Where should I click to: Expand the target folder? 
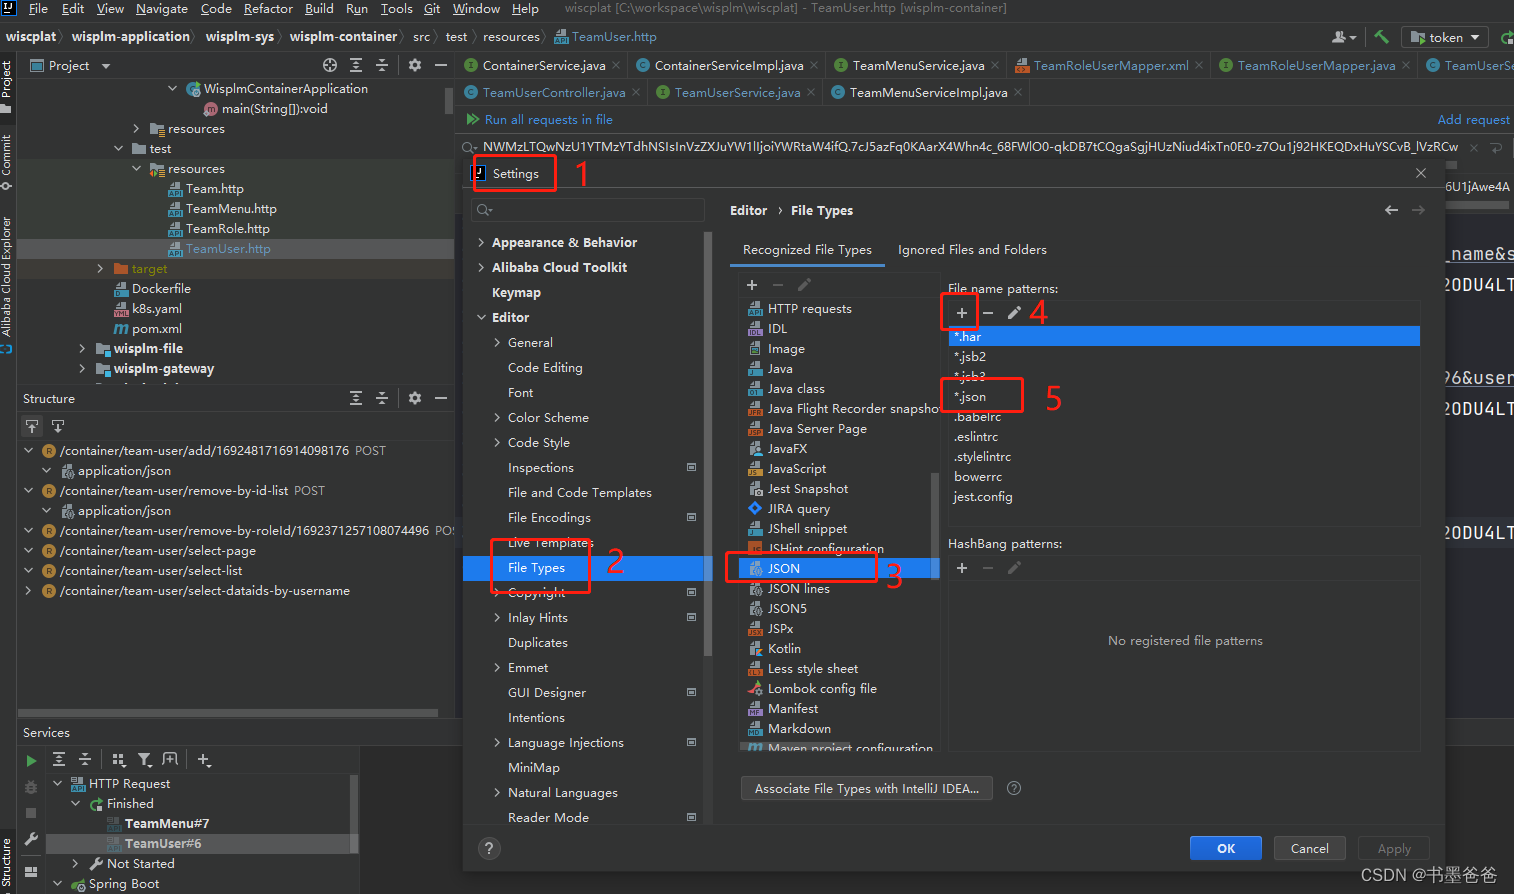click(100, 268)
